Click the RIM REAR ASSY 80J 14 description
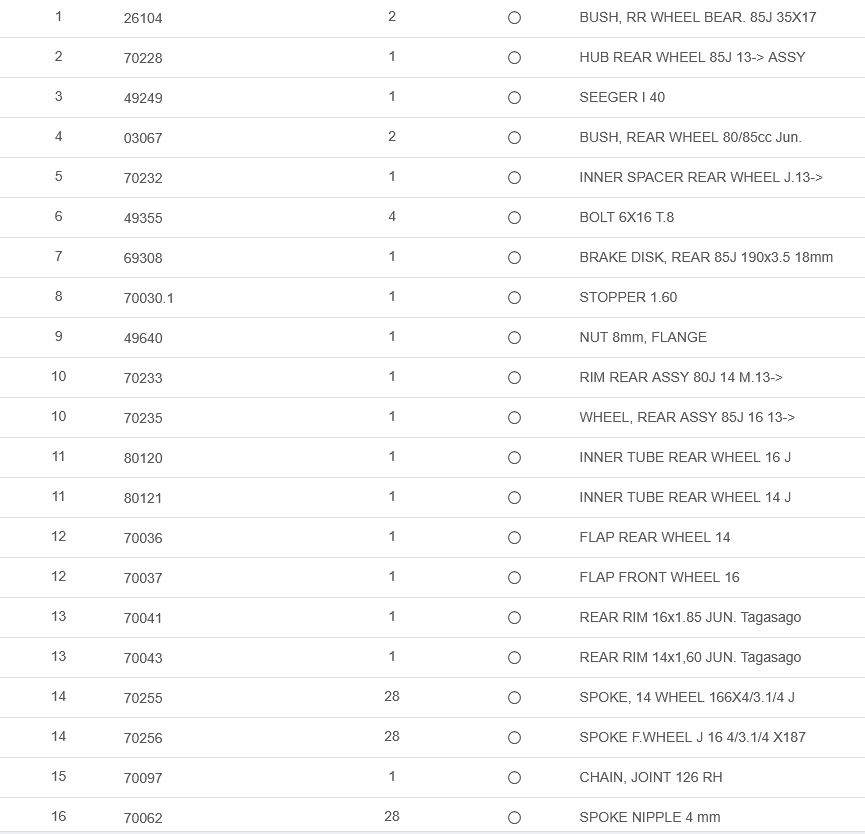The height and width of the screenshot is (834, 865). pos(680,378)
